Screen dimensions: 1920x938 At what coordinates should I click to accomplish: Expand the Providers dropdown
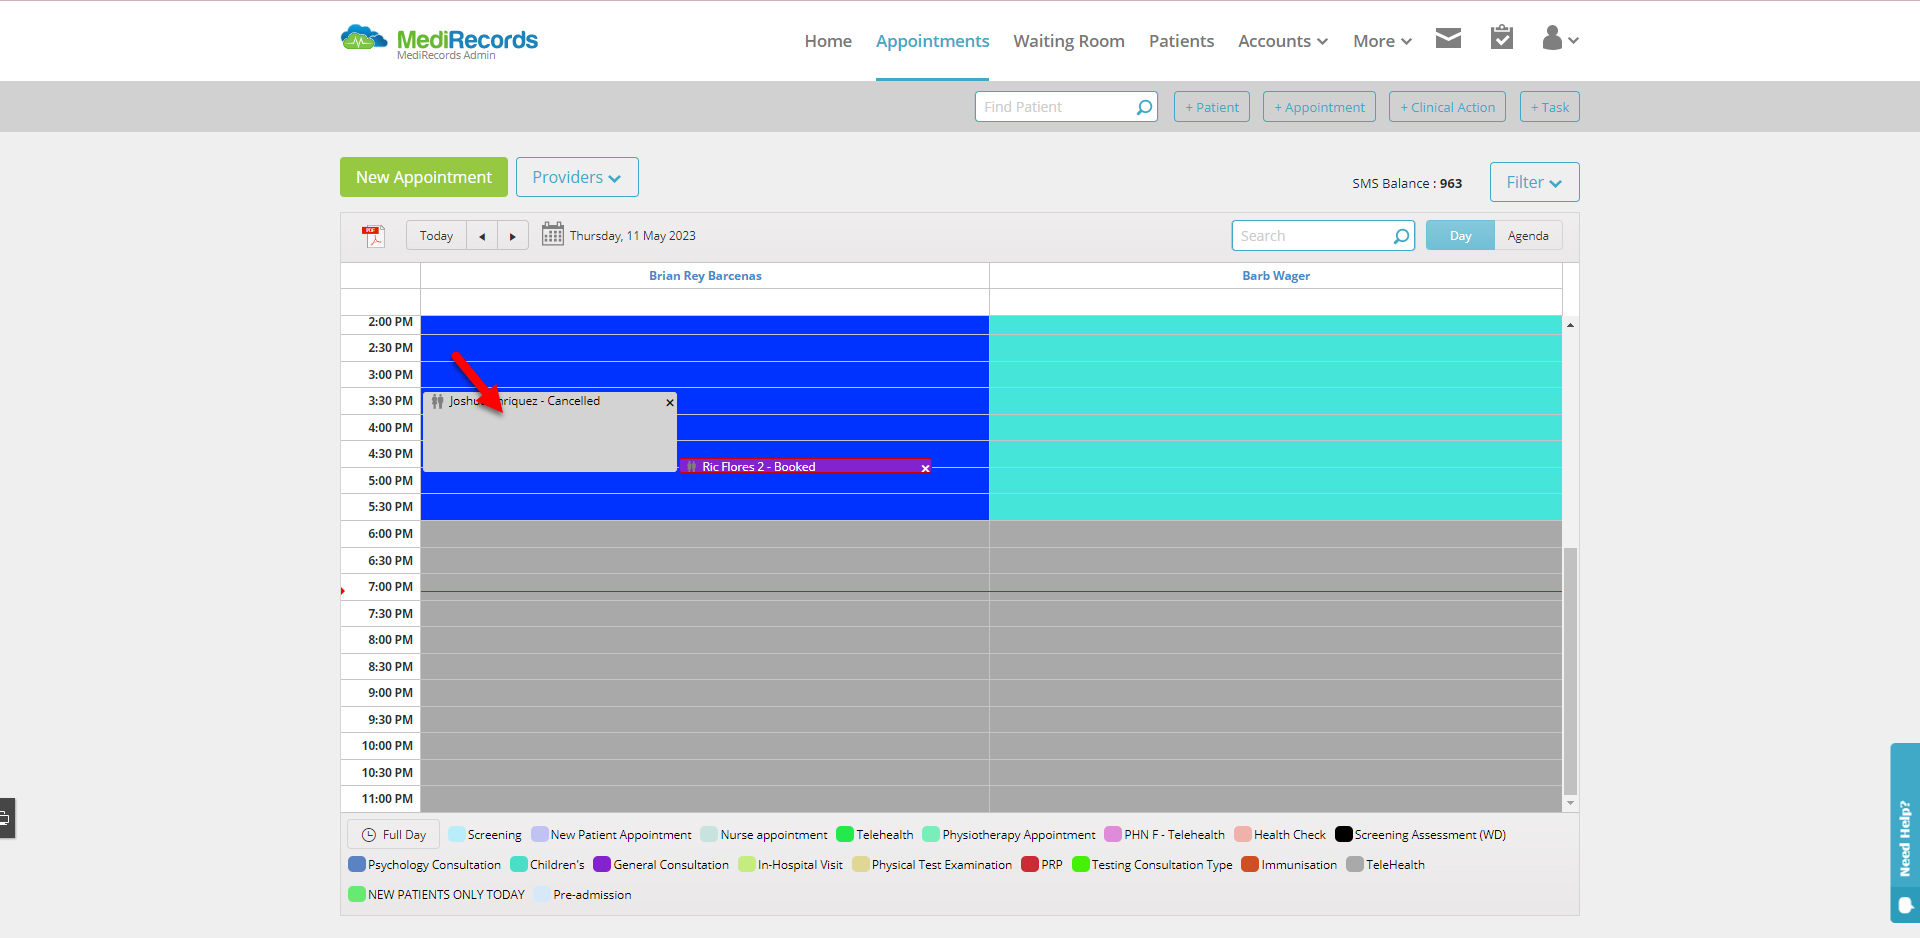pyautogui.click(x=577, y=177)
